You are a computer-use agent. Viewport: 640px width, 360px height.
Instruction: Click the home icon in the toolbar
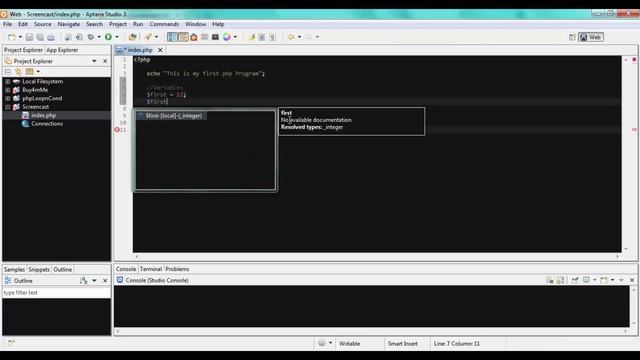[x=194, y=37]
